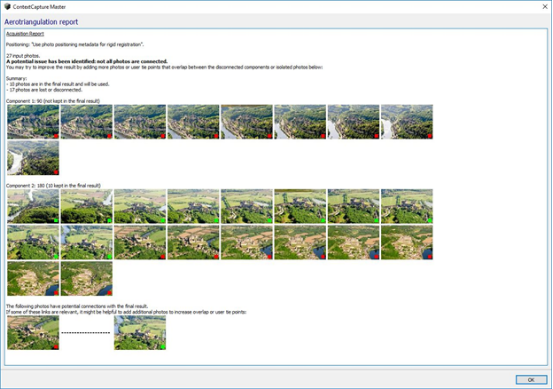Pick last first-row Component 2 thumbnail
The width and height of the screenshot is (553, 389).
click(x=407, y=206)
